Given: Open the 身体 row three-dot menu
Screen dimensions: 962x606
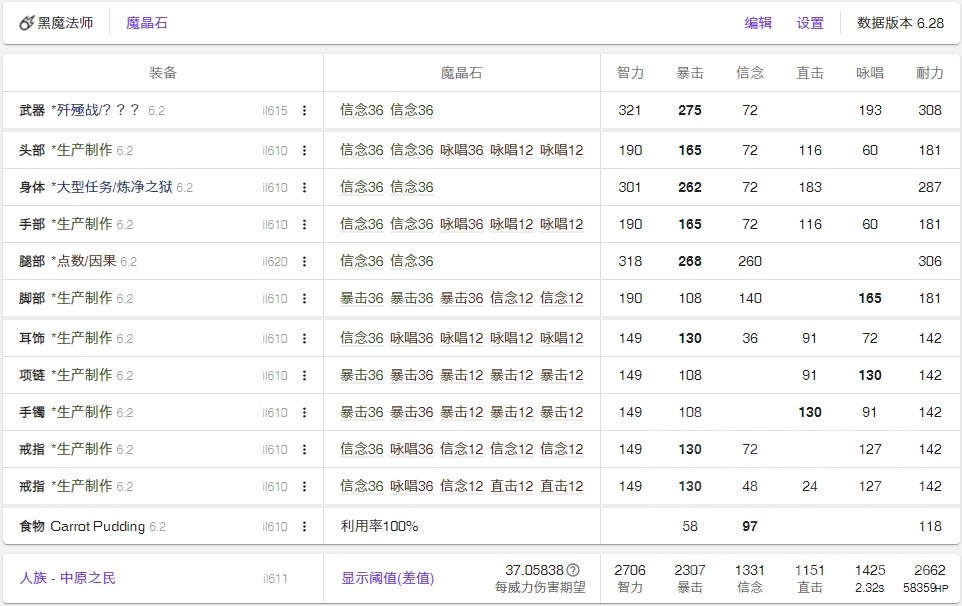Looking at the screenshot, I should click(305, 188).
